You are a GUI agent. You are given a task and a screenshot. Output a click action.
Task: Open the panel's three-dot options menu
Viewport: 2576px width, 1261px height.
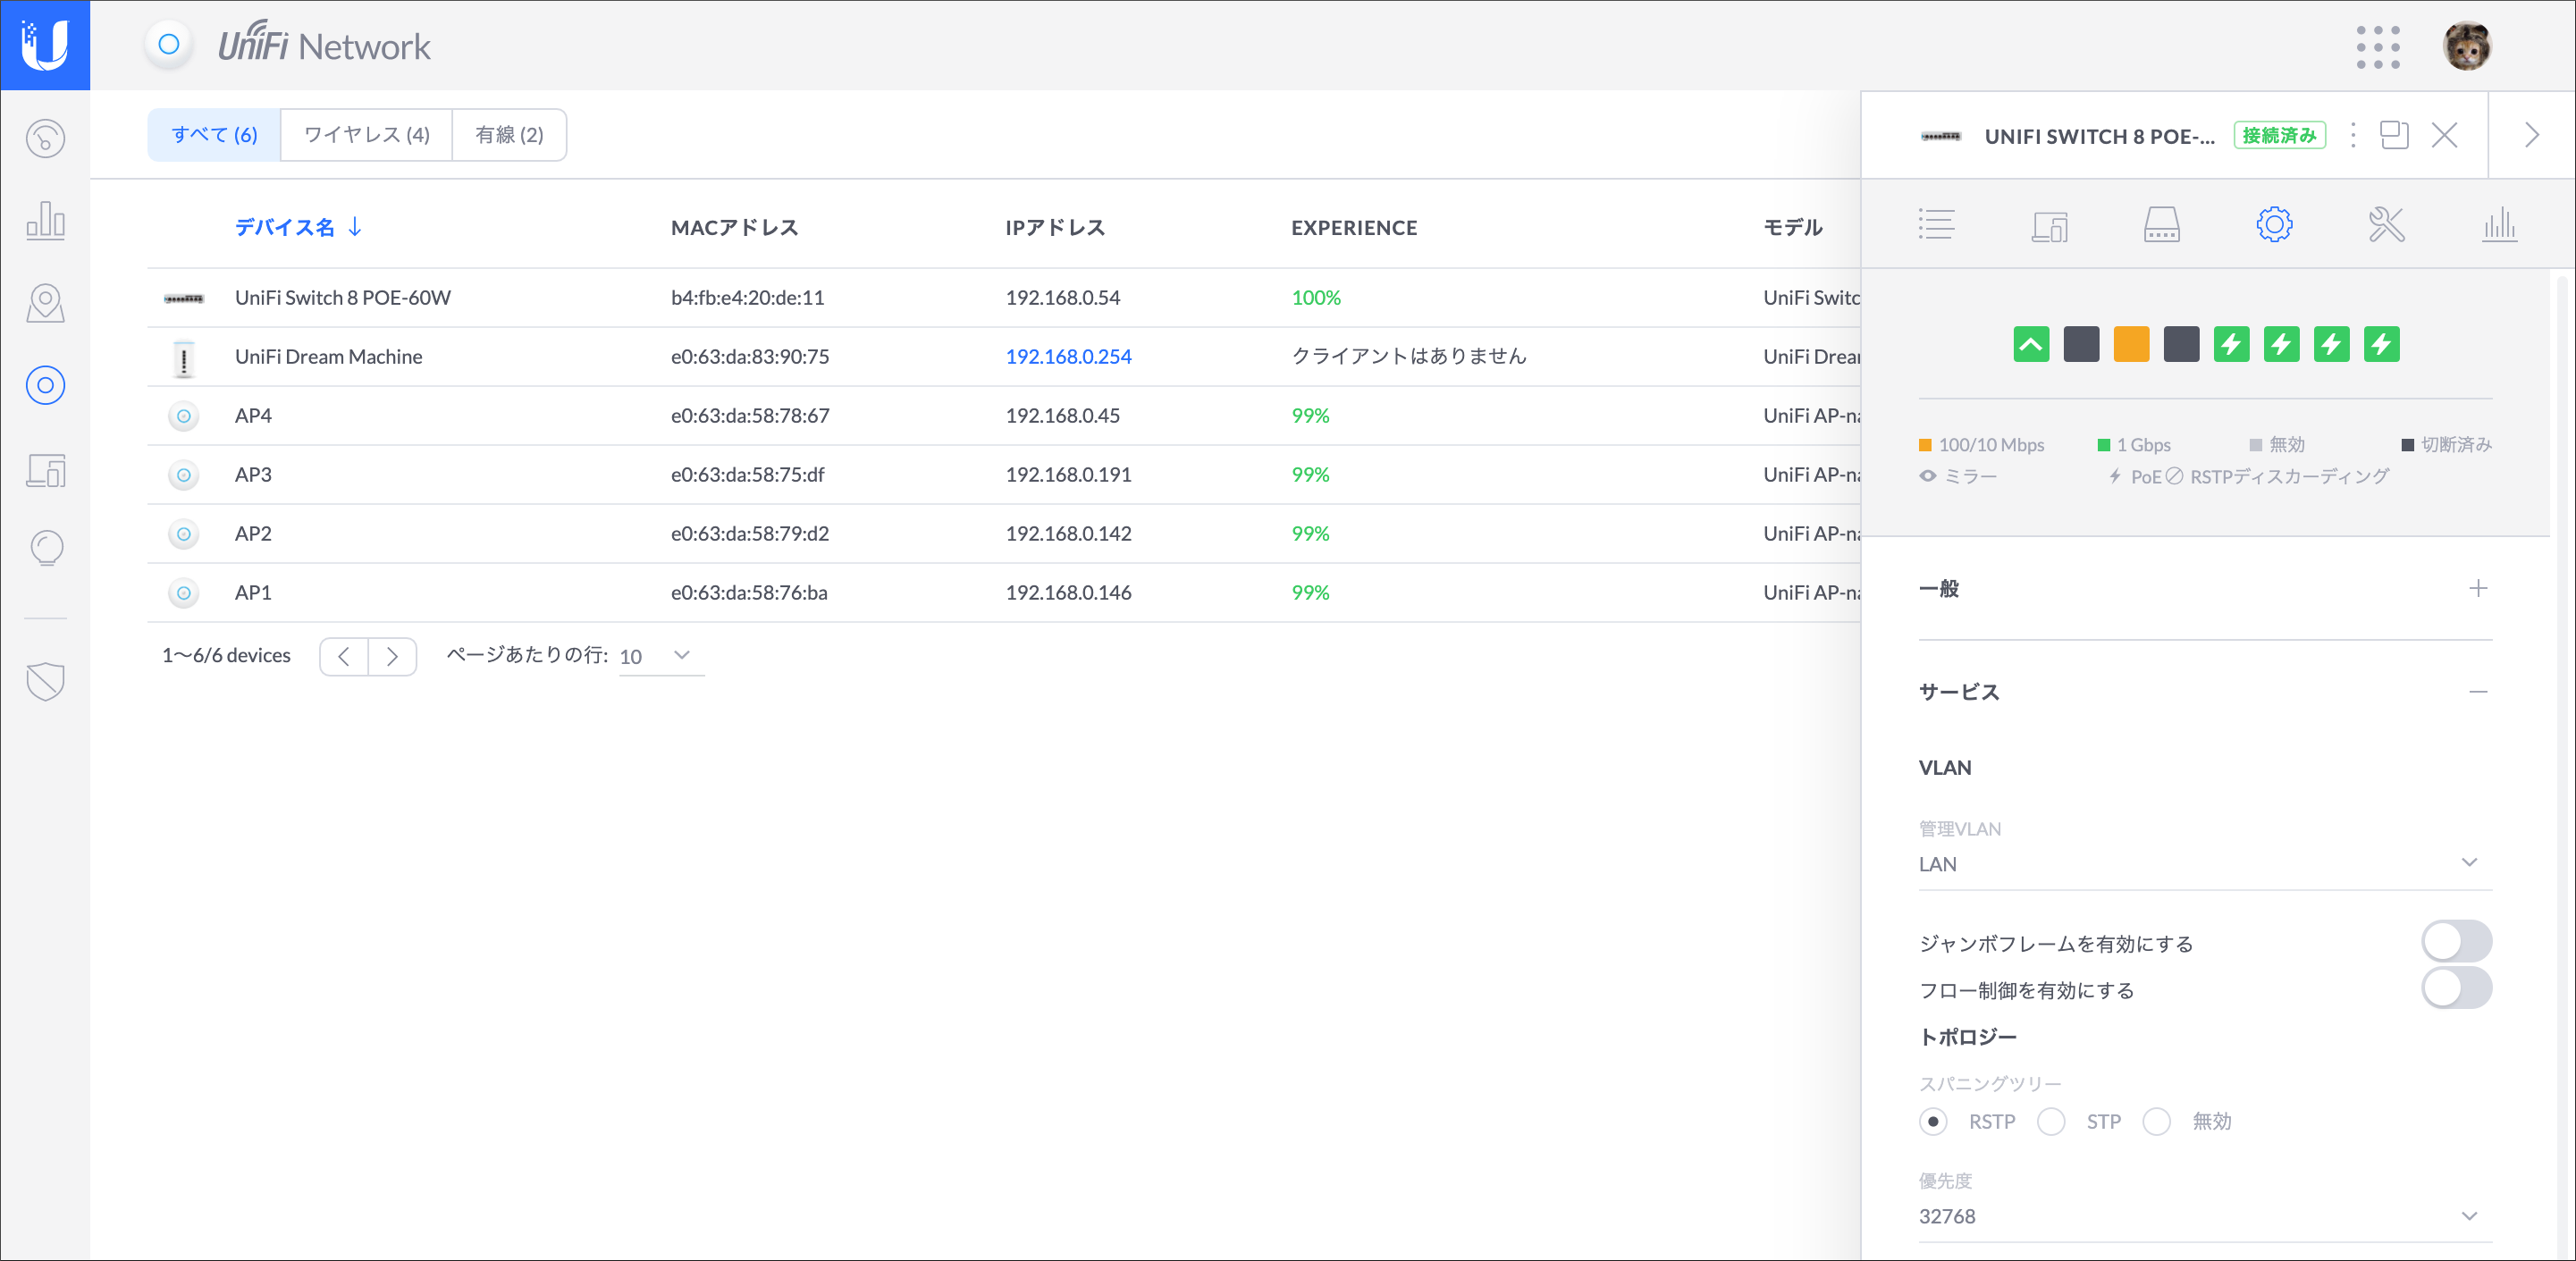pyautogui.click(x=2353, y=135)
